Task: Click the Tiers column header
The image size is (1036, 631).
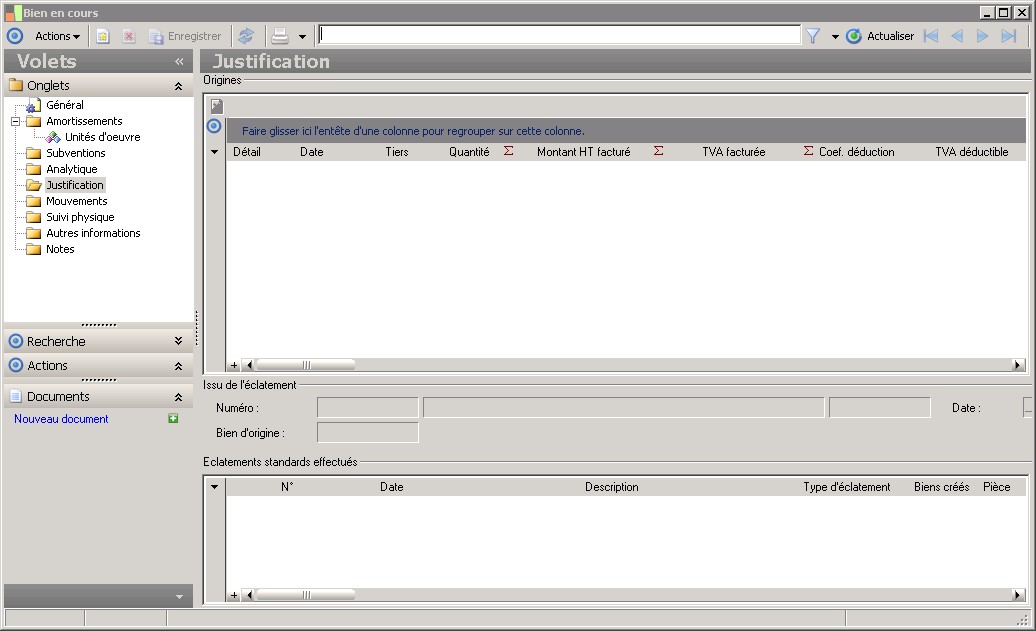Action: point(397,152)
